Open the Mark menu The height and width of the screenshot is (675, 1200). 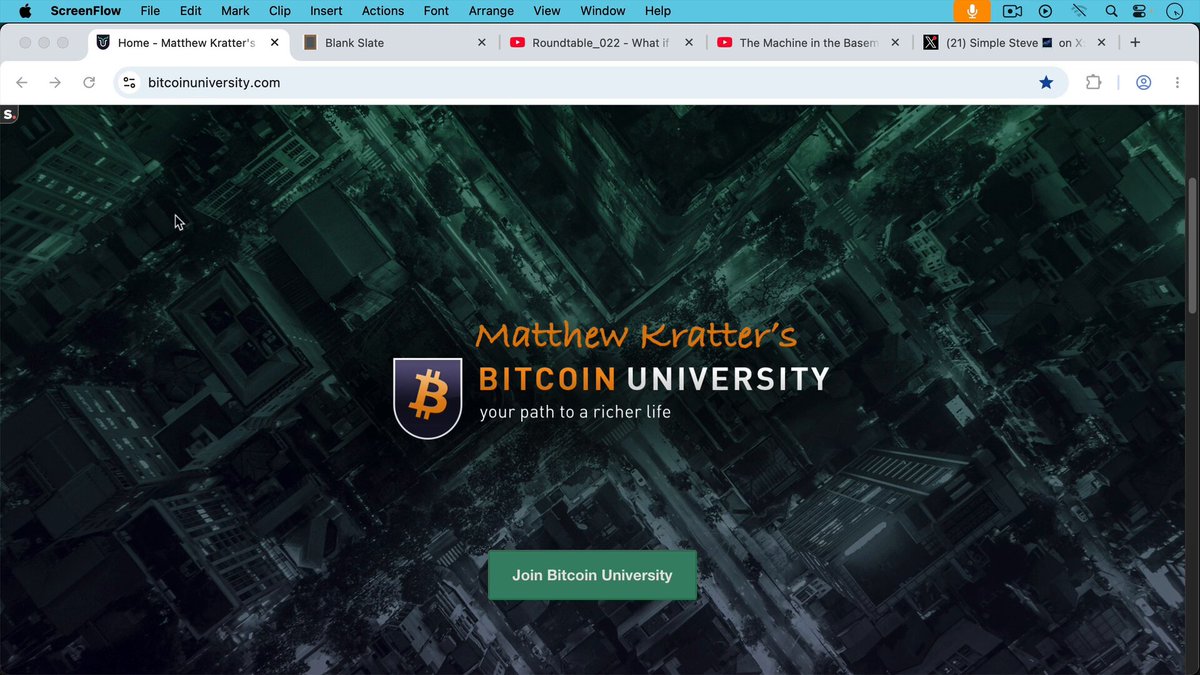pos(235,11)
